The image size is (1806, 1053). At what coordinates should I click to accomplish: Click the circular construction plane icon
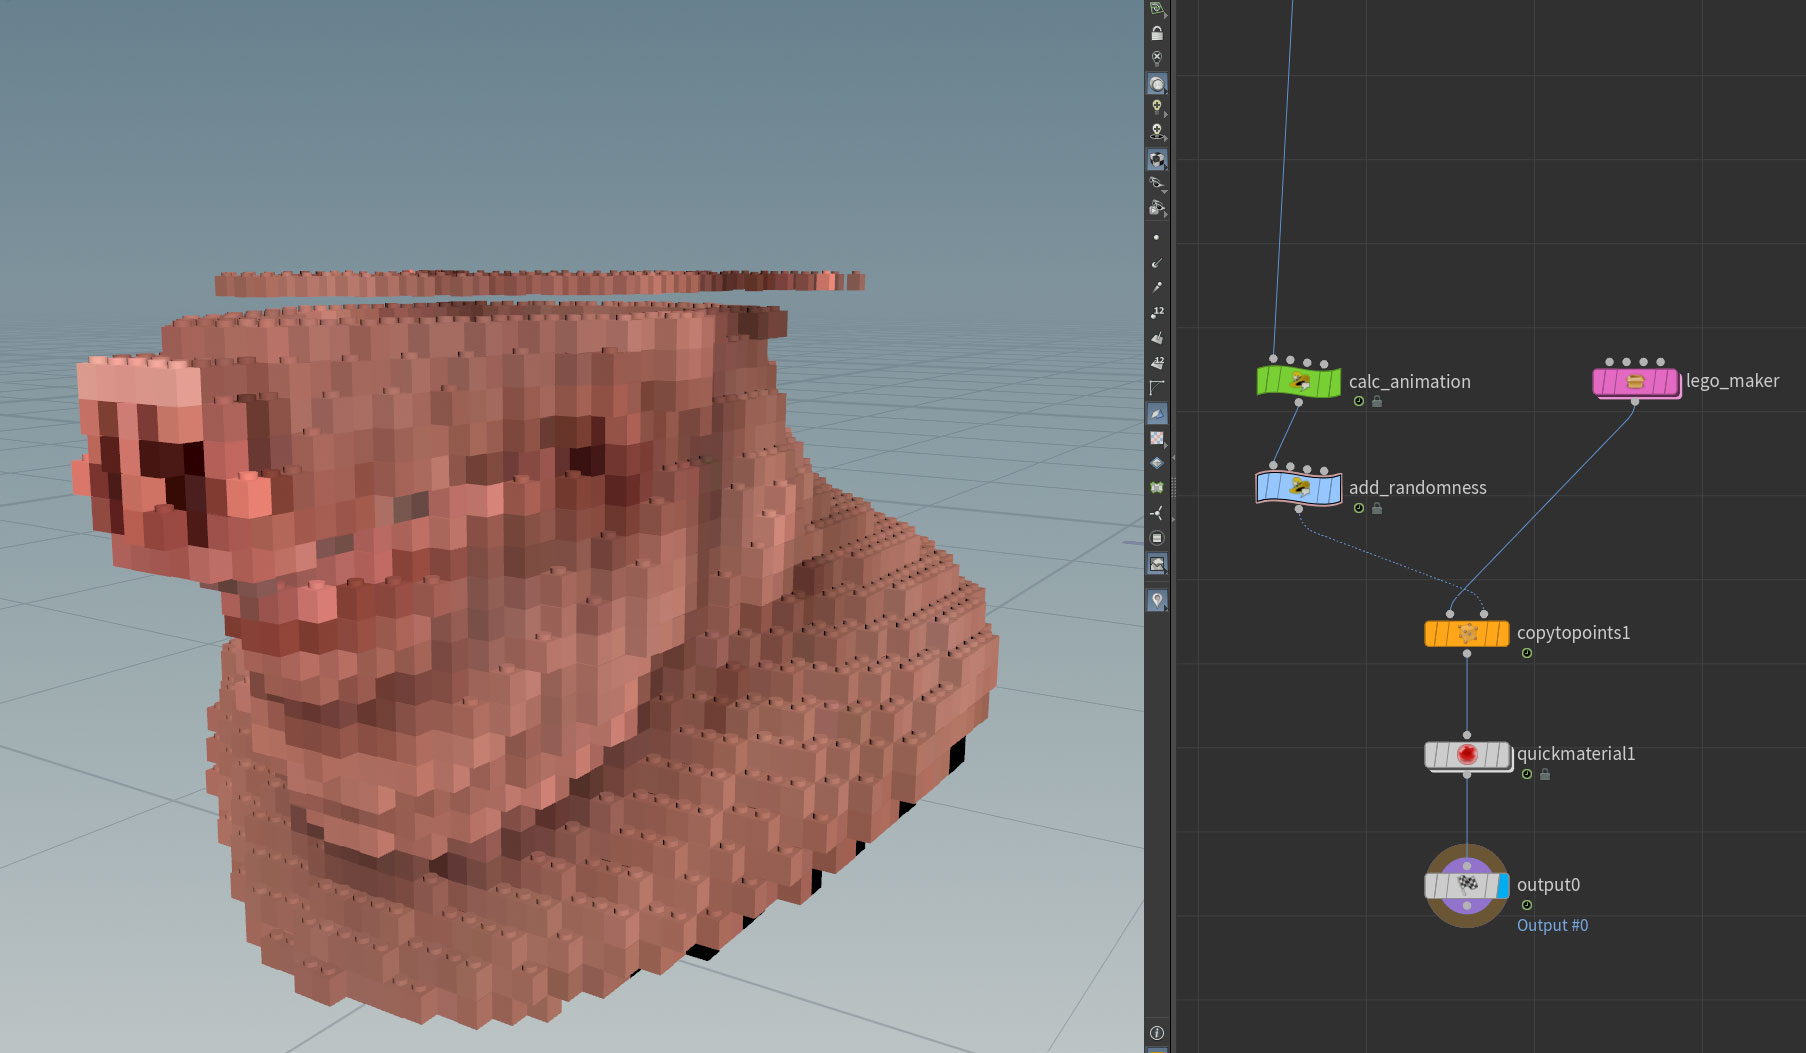(x=1157, y=538)
